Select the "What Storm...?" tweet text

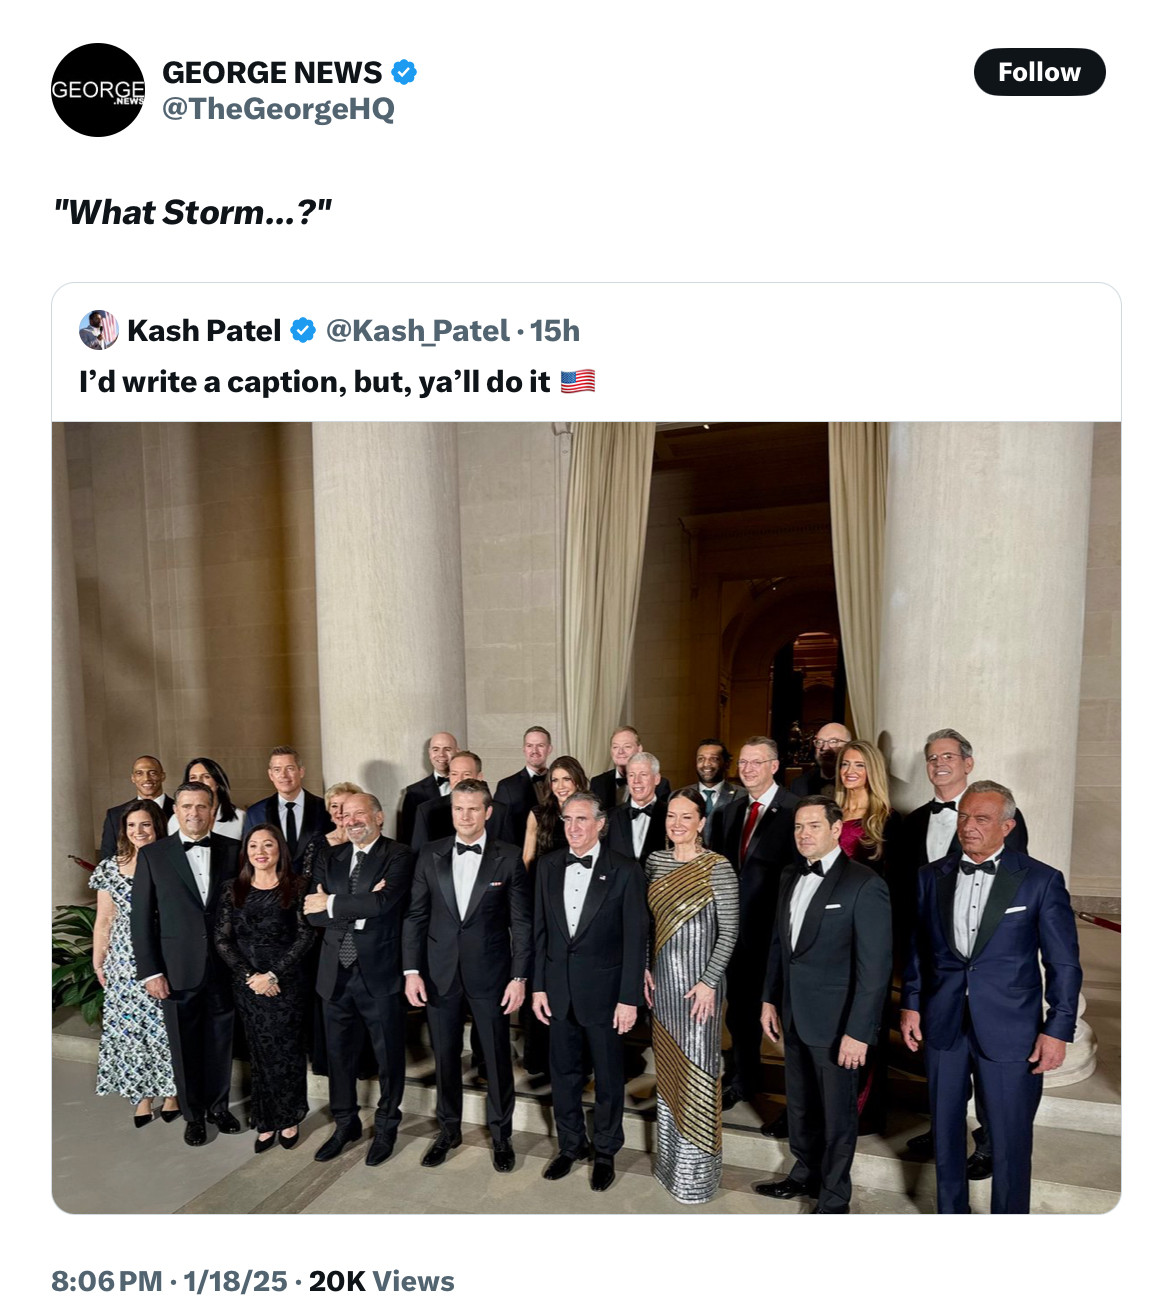(x=192, y=213)
